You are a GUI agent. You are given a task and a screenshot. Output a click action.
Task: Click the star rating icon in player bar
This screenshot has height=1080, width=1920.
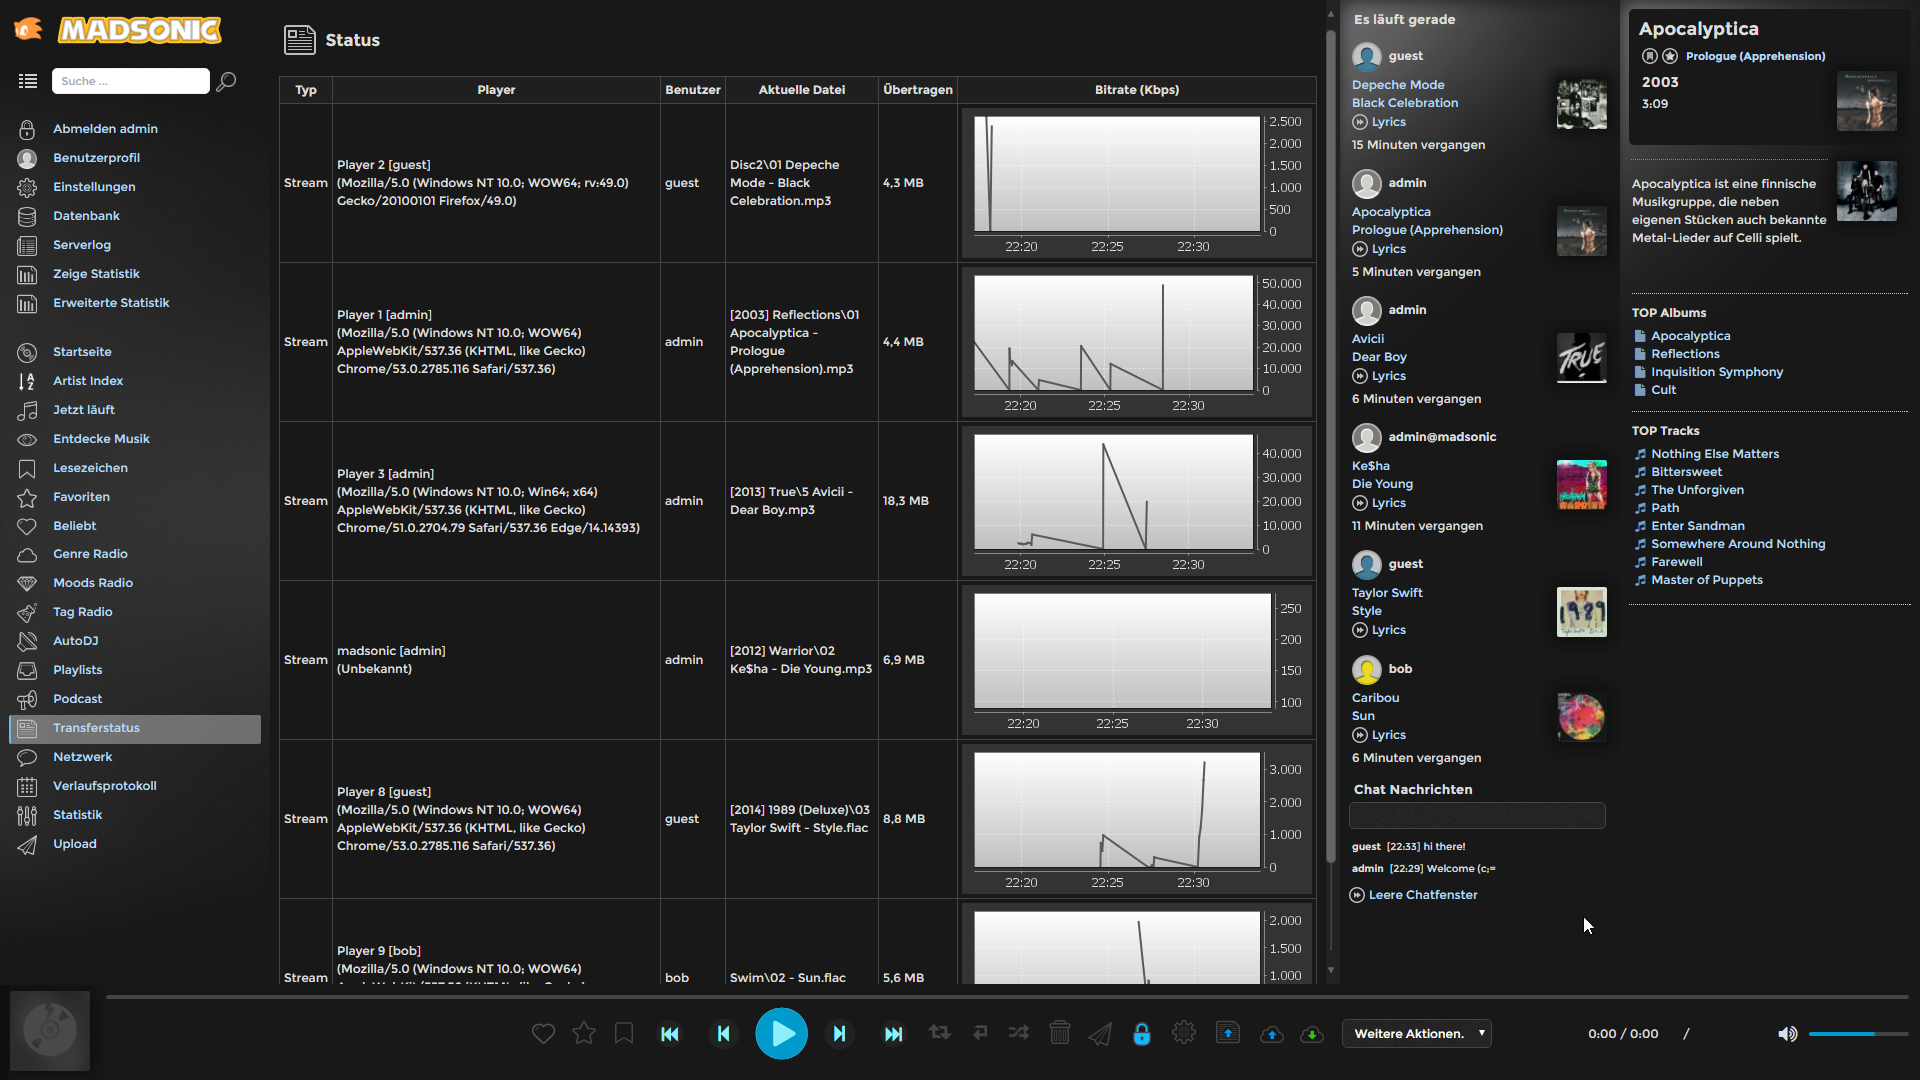tap(584, 1034)
